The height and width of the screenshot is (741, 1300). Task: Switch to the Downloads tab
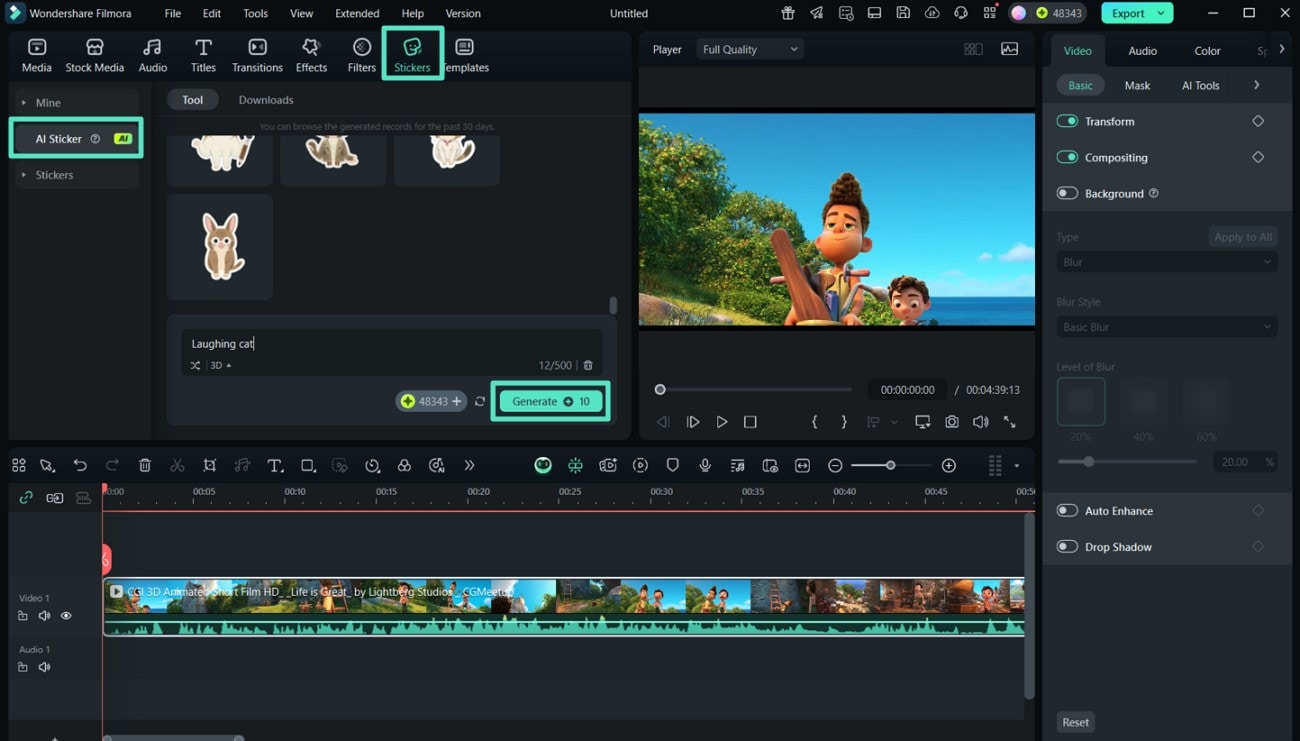tap(266, 100)
